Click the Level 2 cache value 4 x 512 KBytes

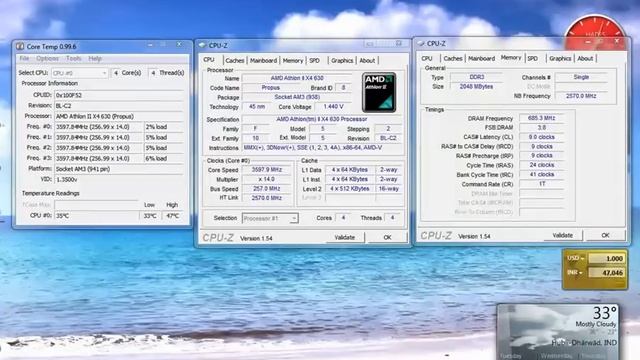coord(349,189)
